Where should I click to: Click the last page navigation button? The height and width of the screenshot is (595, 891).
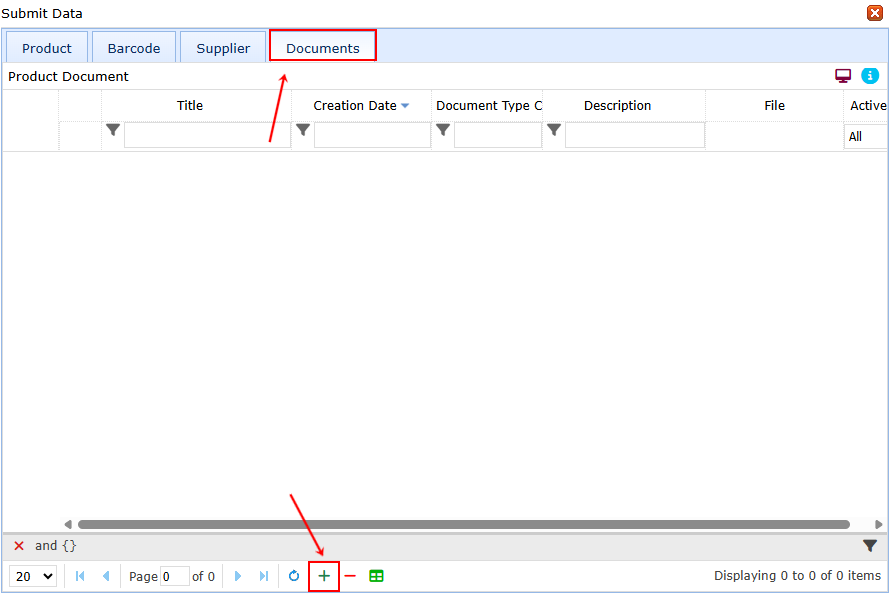point(262,575)
